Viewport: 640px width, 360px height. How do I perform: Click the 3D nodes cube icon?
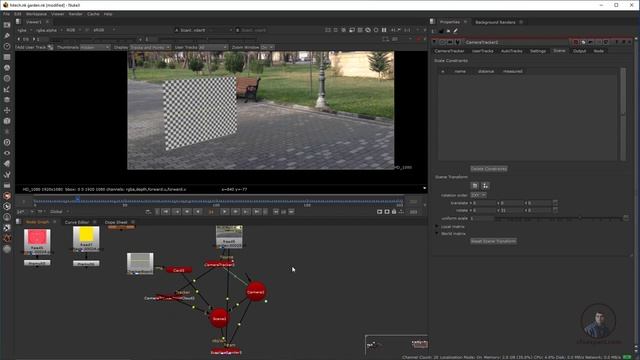7,121
